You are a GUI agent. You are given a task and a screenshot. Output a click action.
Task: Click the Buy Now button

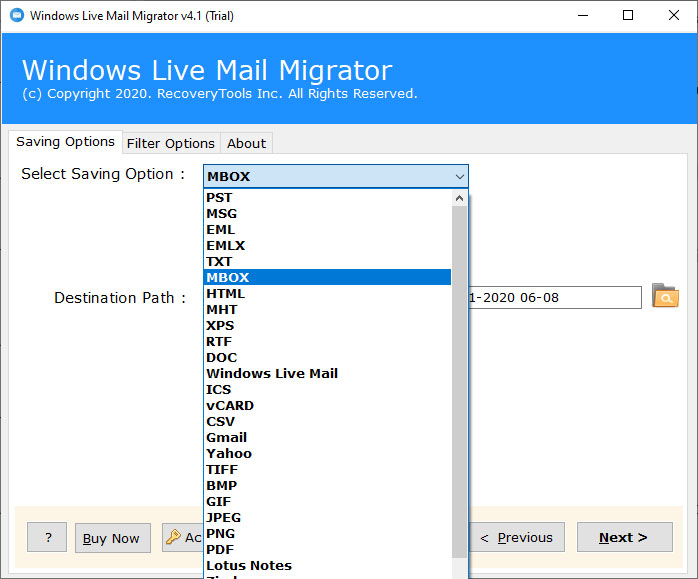tap(113, 538)
